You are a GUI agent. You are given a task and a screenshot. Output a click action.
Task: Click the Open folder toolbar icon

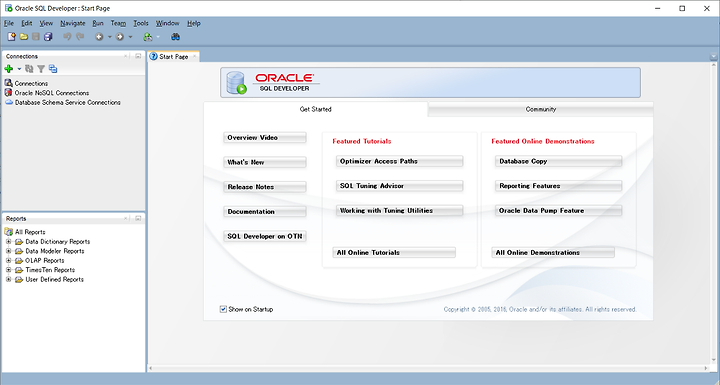[x=24, y=37]
